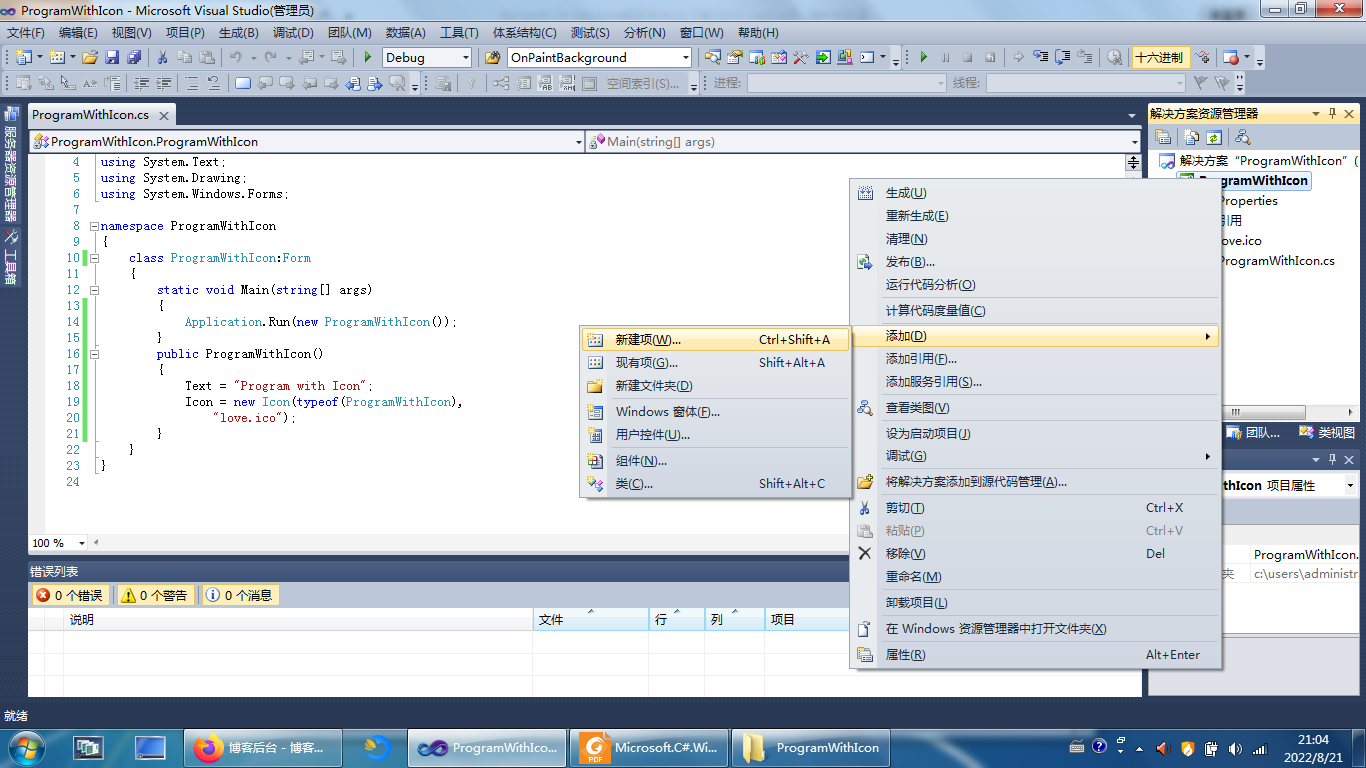
Task: Click the Comment Selection toolbar icon
Action: (x=191, y=83)
